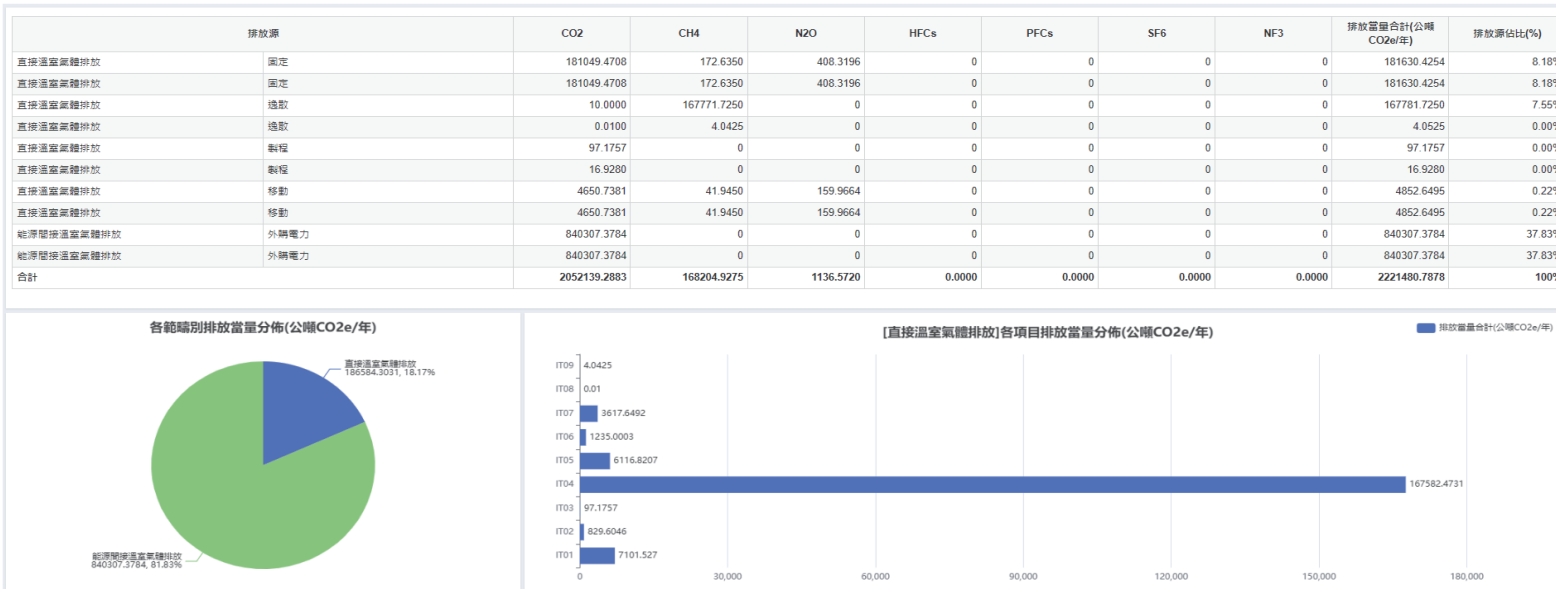Image resolution: width=1559 pixels, height=592 pixels.
Task: Select the CH4 cell reading 167771.7250
Action: 689,105
